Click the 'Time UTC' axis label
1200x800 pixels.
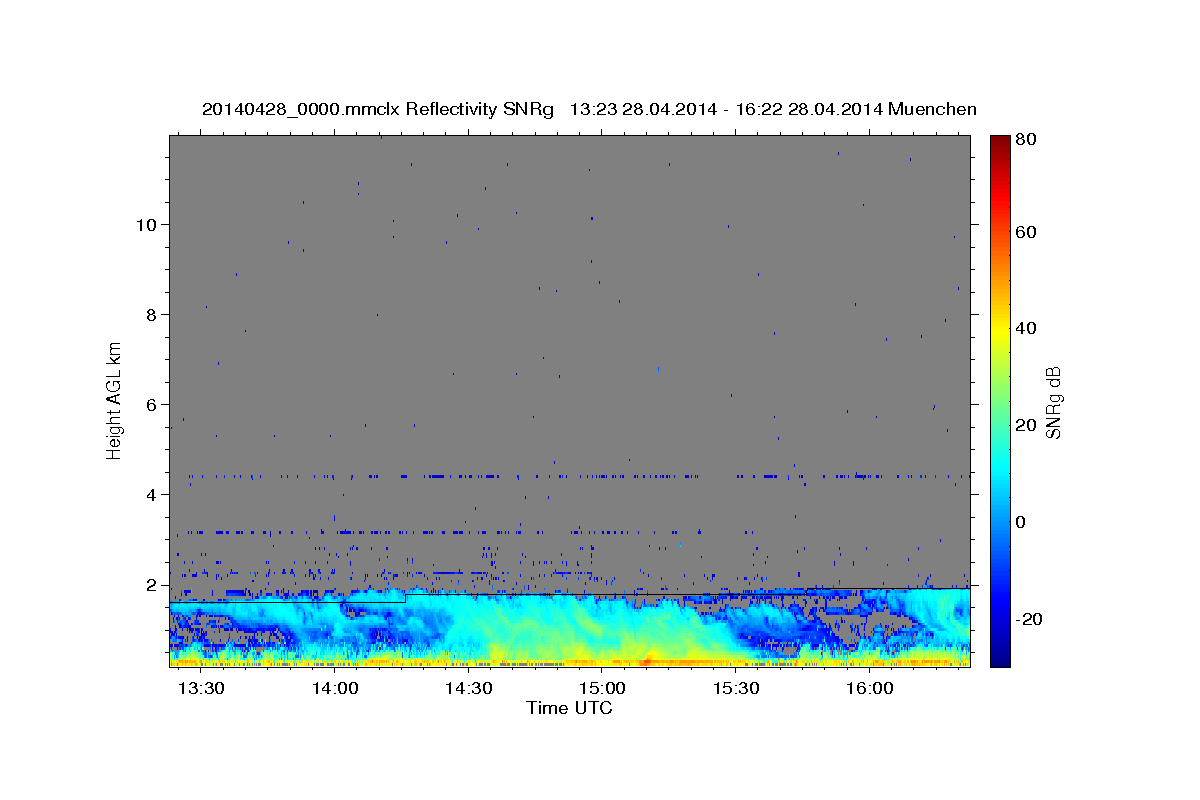point(569,708)
